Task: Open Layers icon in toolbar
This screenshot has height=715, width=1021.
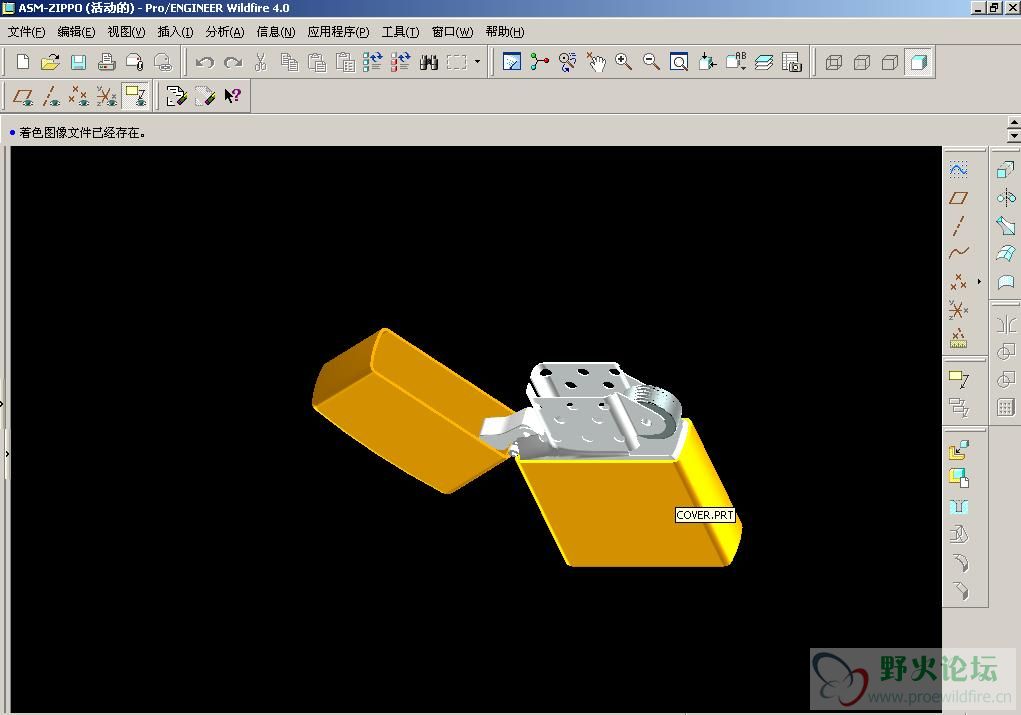Action: [764, 62]
